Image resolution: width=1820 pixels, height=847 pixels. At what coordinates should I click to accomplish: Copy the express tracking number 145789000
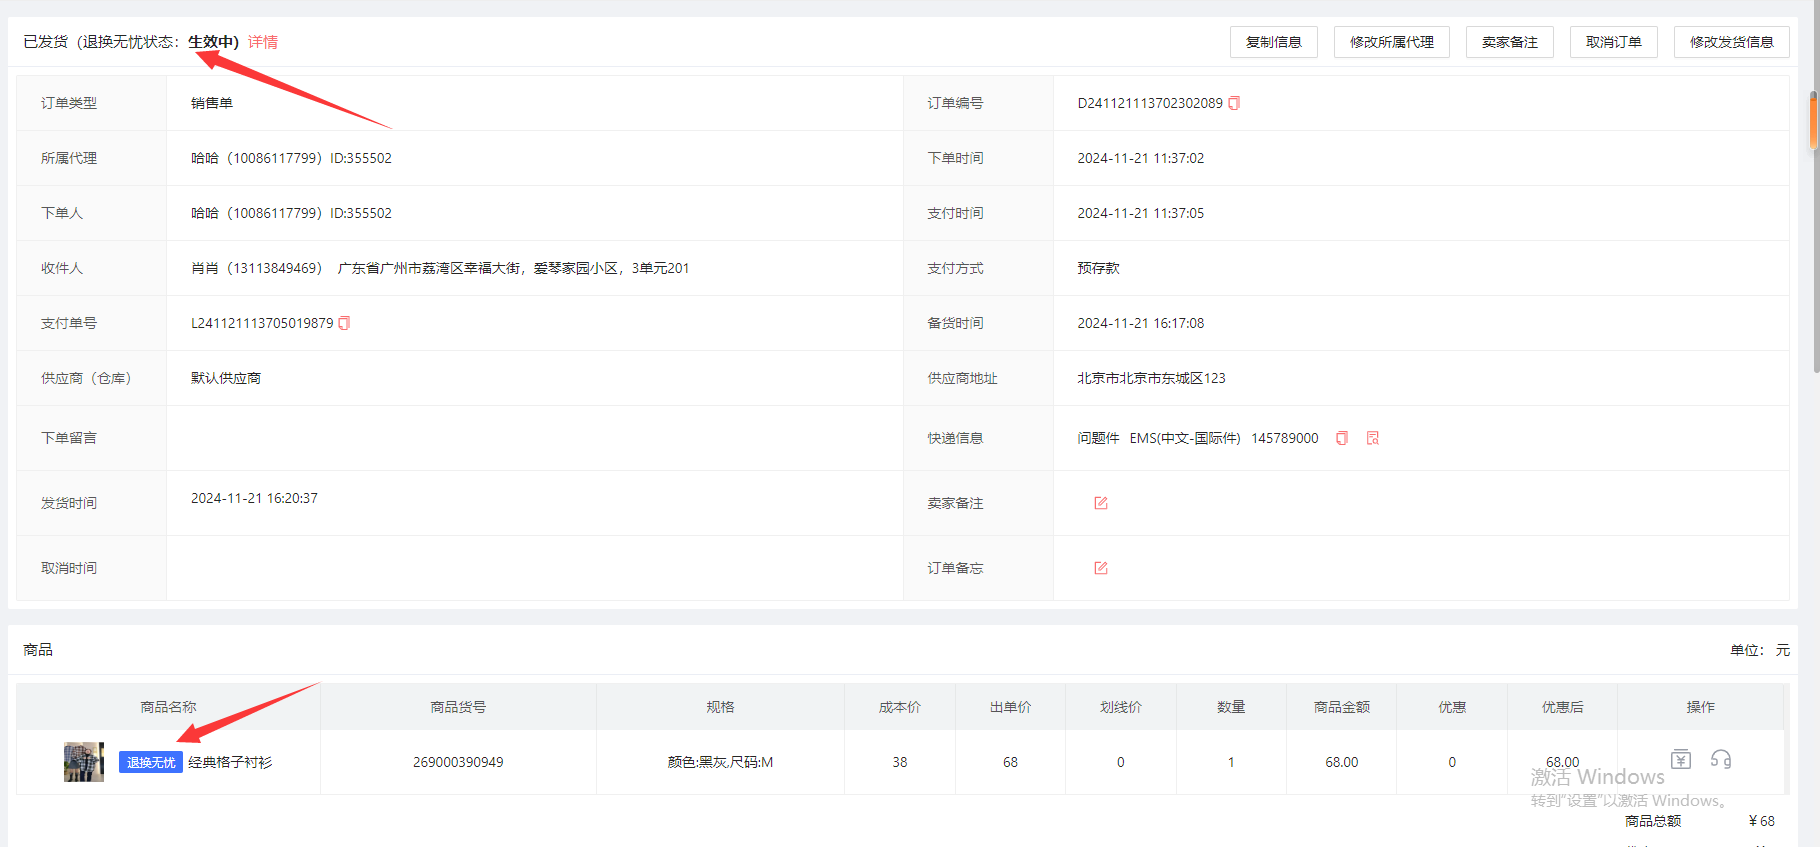click(1342, 438)
